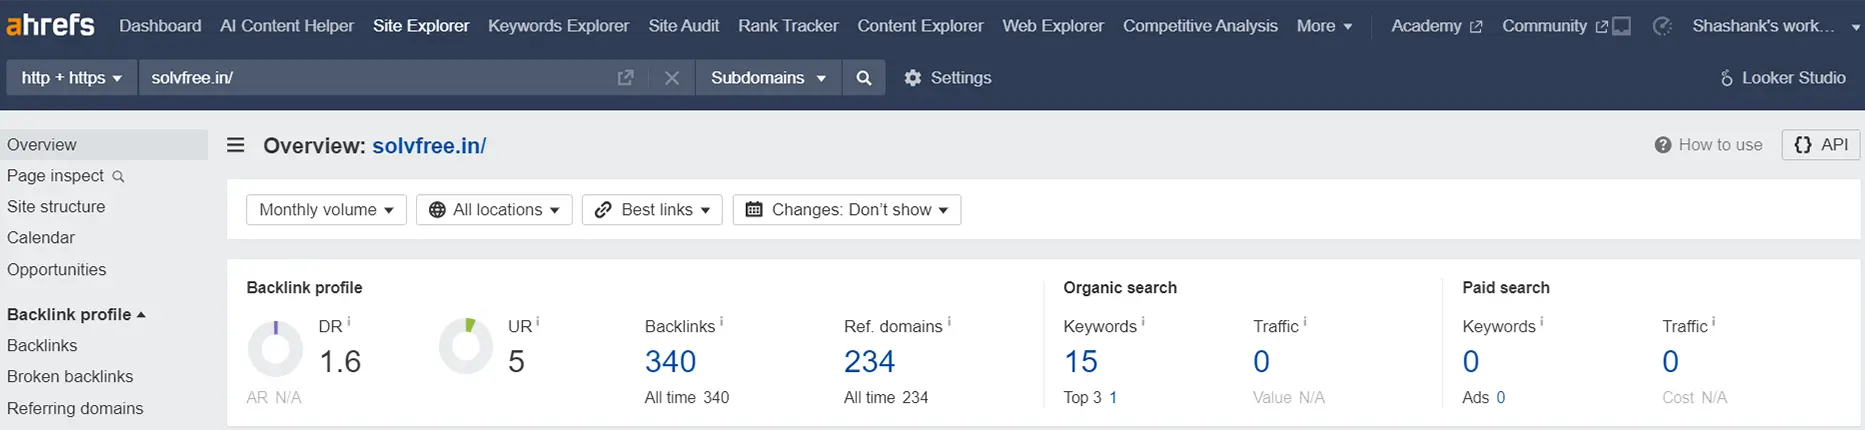The height and width of the screenshot is (430, 1865).
Task: Toggle the sidebar hamburger menu
Action: pyautogui.click(x=236, y=145)
